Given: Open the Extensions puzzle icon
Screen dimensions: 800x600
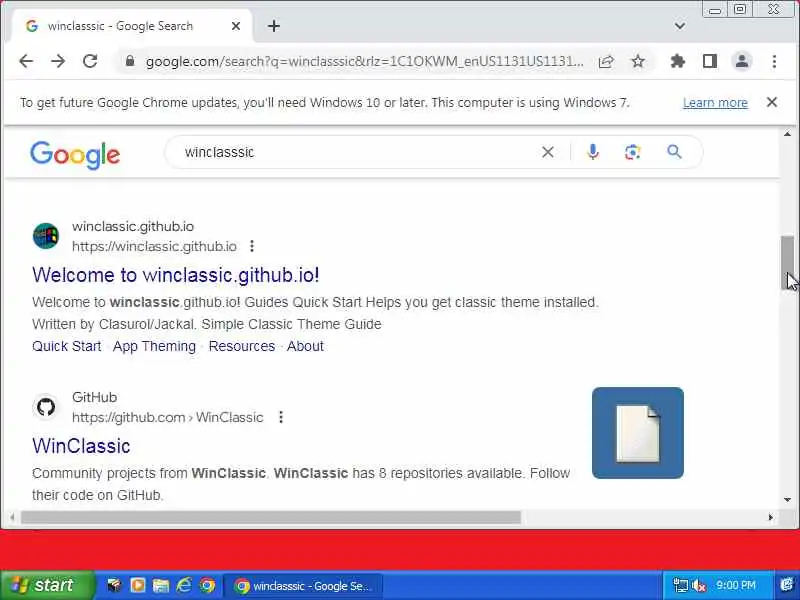Looking at the screenshot, I should pyautogui.click(x=678, y=62).
